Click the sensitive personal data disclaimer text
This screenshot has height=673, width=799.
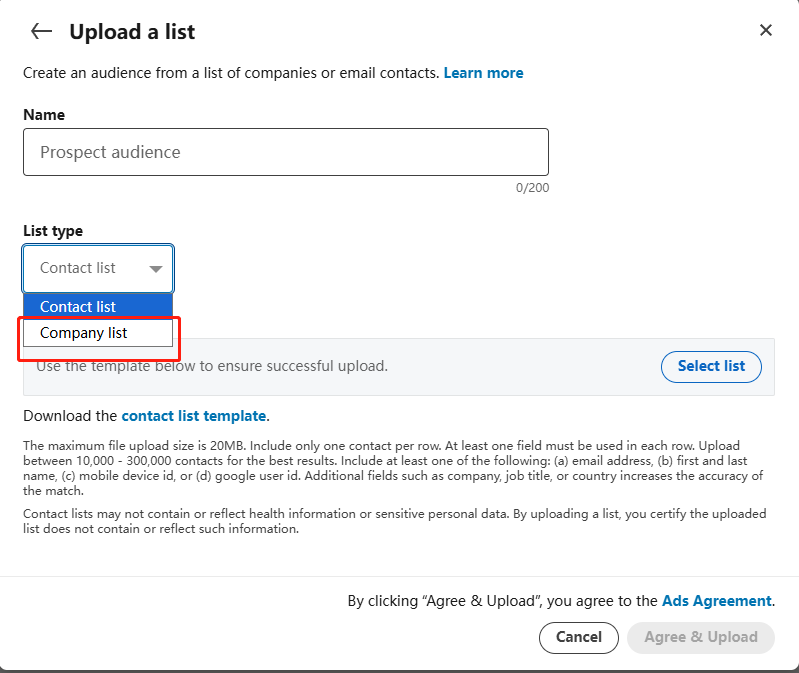(394, 521)
